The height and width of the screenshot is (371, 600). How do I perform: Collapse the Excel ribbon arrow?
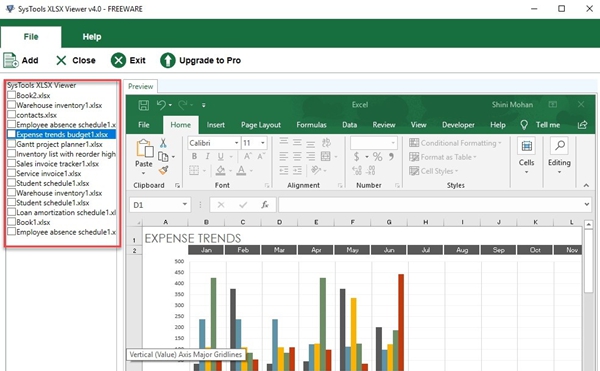pos(586,186)
